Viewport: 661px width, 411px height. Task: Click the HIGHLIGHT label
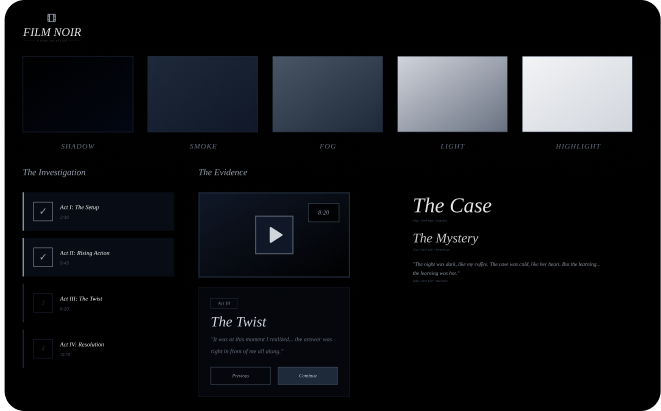click(578, 146)
